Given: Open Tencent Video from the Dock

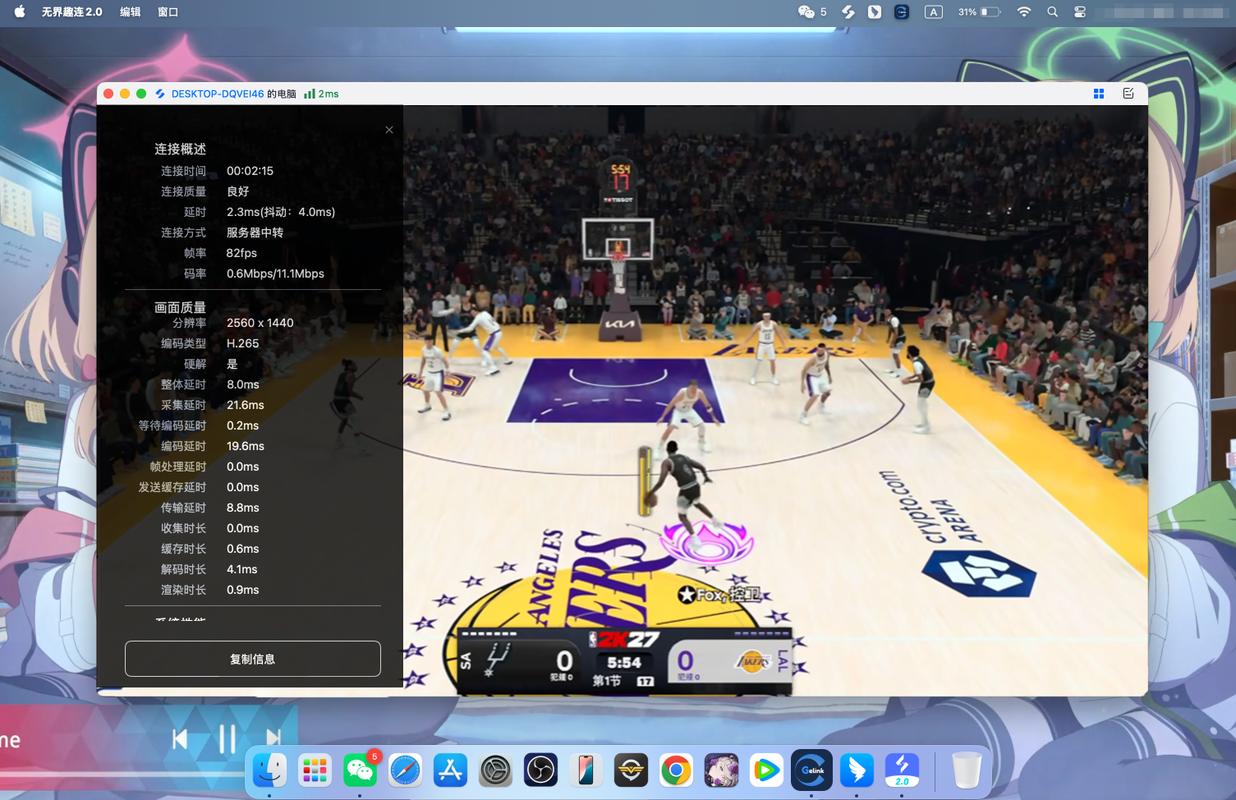Looking at the screenshot, I should 766,770.
